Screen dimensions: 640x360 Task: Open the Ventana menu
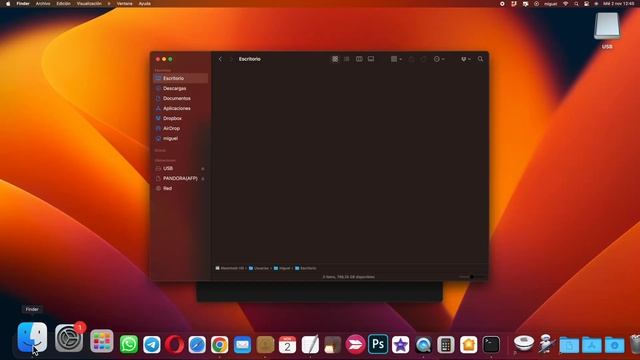click(x=124, y=4)
